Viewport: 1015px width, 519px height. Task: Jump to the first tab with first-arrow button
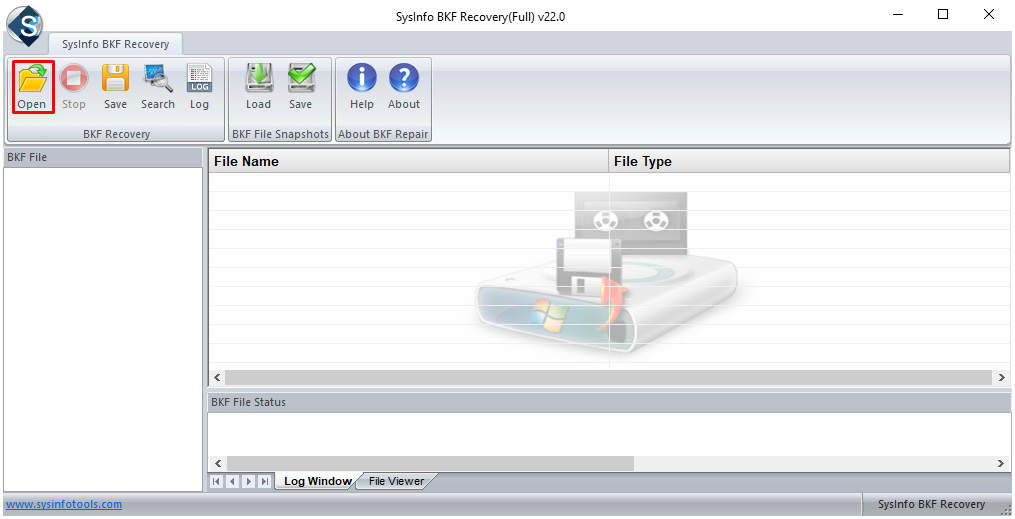pos(216,481)
